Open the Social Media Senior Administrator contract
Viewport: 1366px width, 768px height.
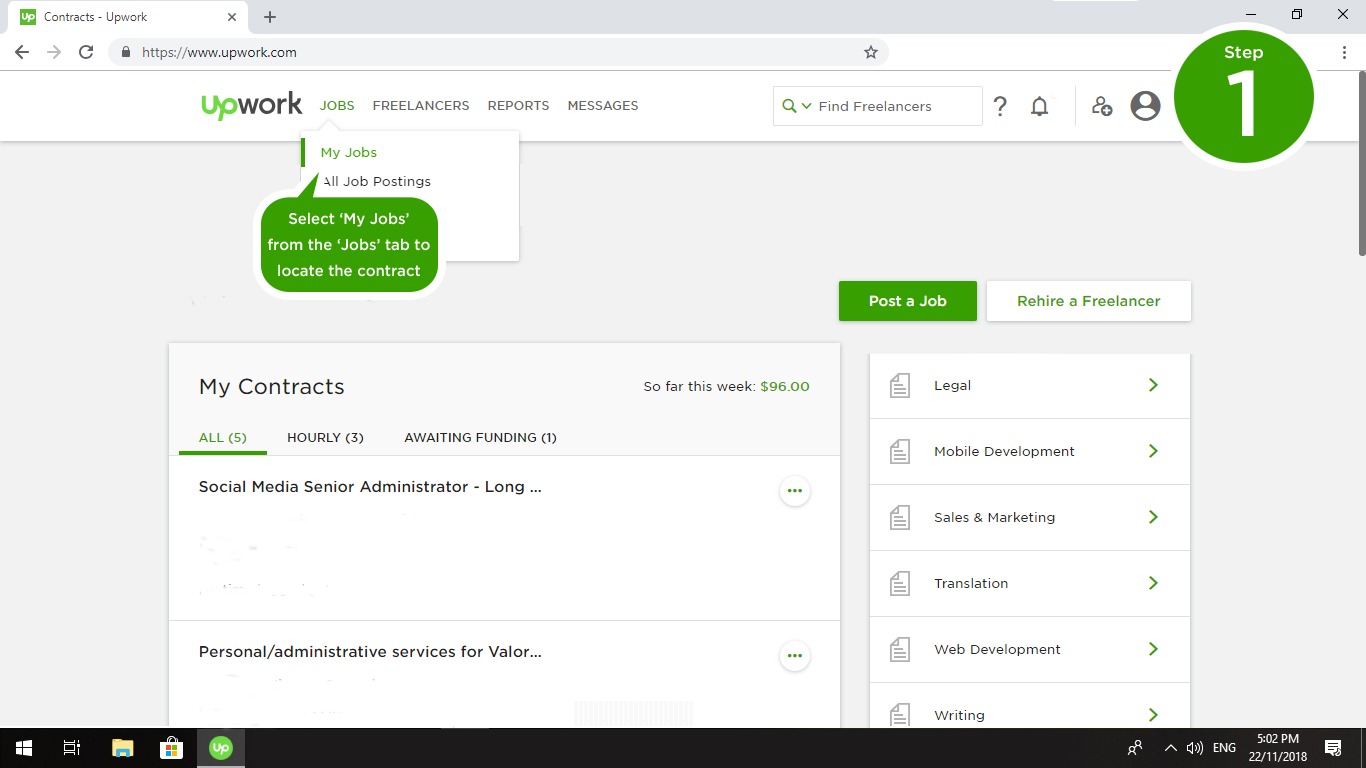tap(370, 487)
